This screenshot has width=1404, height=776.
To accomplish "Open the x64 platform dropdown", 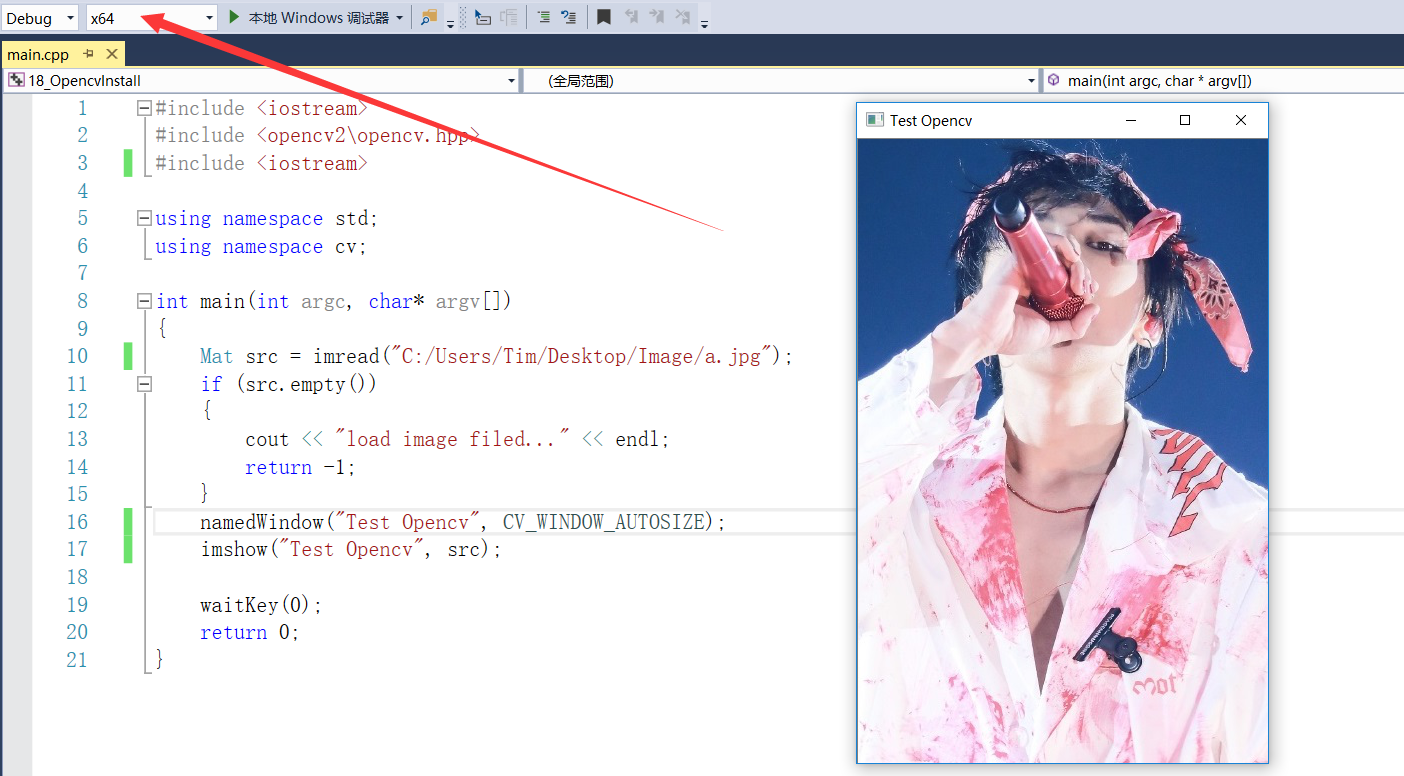I will coord(209,18).
